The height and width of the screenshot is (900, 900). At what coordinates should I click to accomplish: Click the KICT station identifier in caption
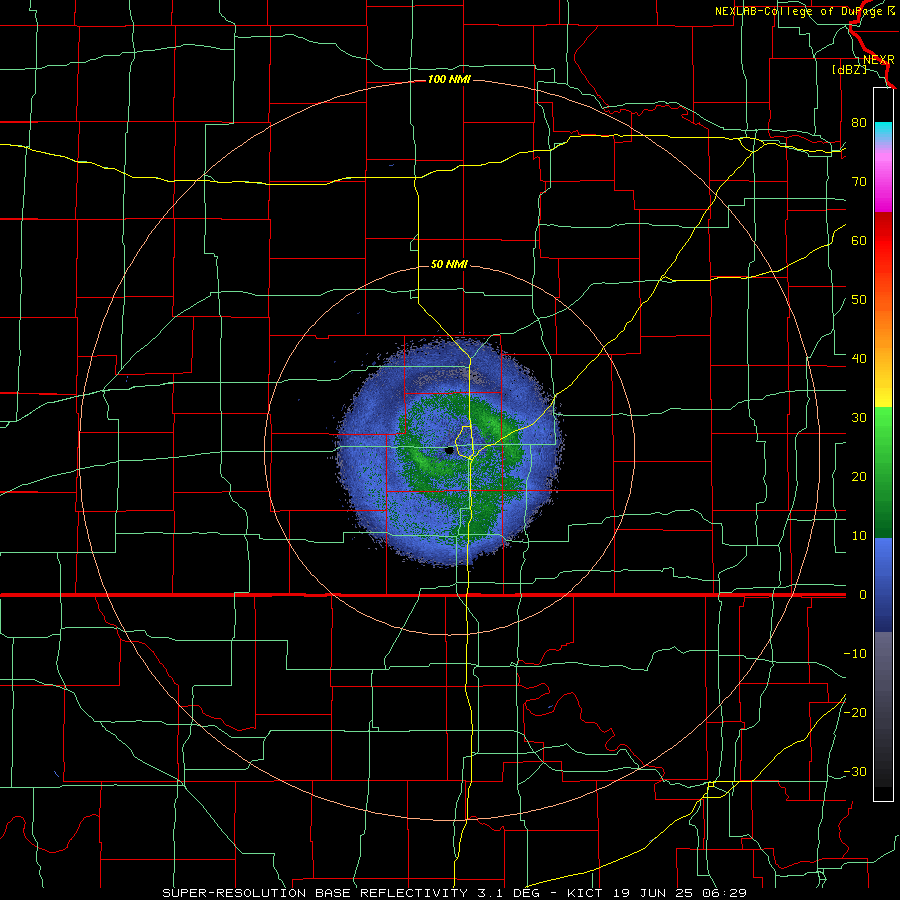pos(585,893)
